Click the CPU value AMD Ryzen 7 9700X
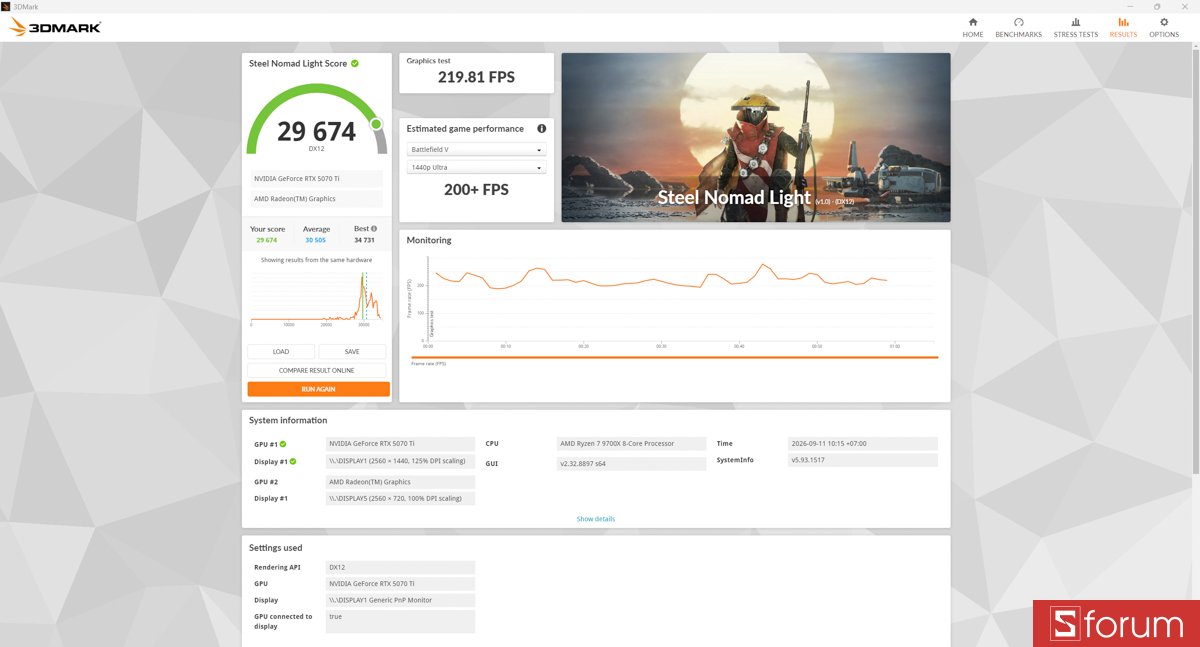1200x647 pixels. click(631, 444)
